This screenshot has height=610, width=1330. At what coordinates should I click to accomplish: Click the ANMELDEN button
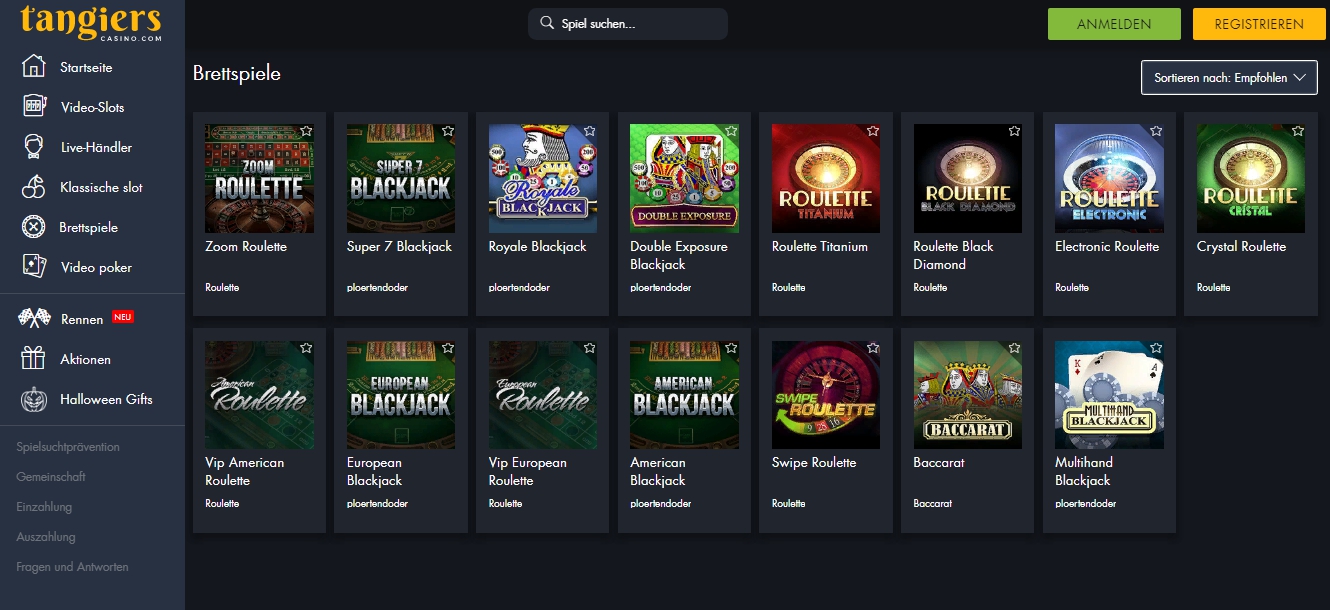(1114, 24)
